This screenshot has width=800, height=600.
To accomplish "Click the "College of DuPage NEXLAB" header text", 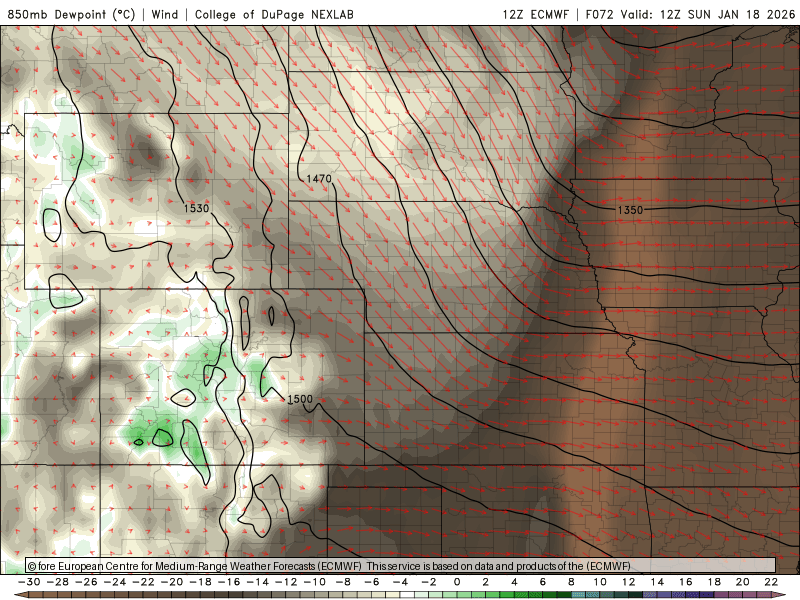I will tap(274, 14).
